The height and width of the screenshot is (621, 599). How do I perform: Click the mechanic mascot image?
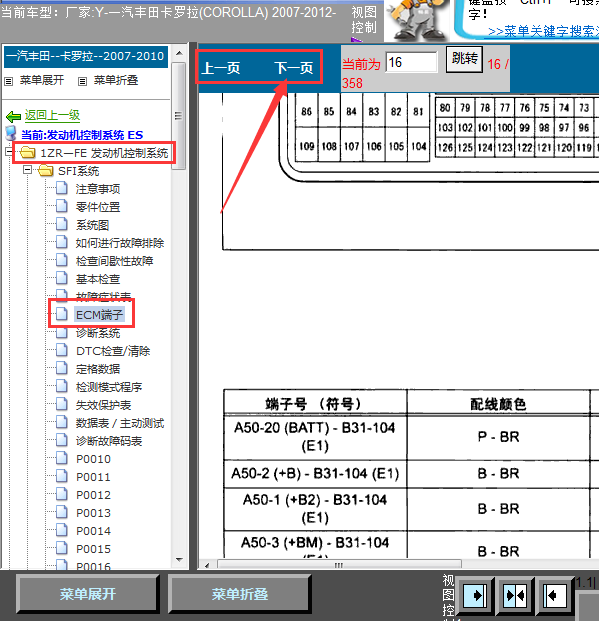click(x=417, y=20)
